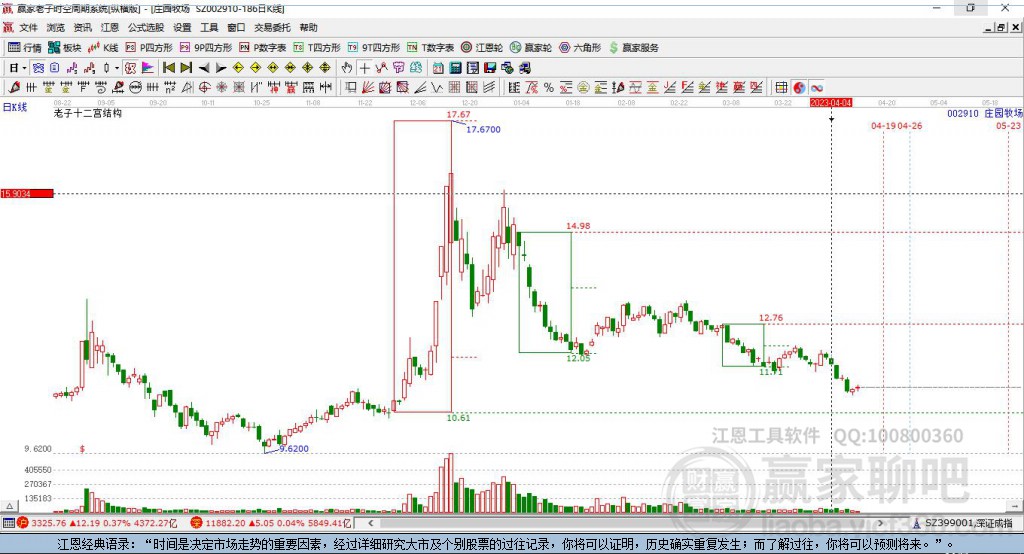This screenshot has height=554, width=1024.
Task: Select the percent % retracement tool
Action: coord(549,88)
